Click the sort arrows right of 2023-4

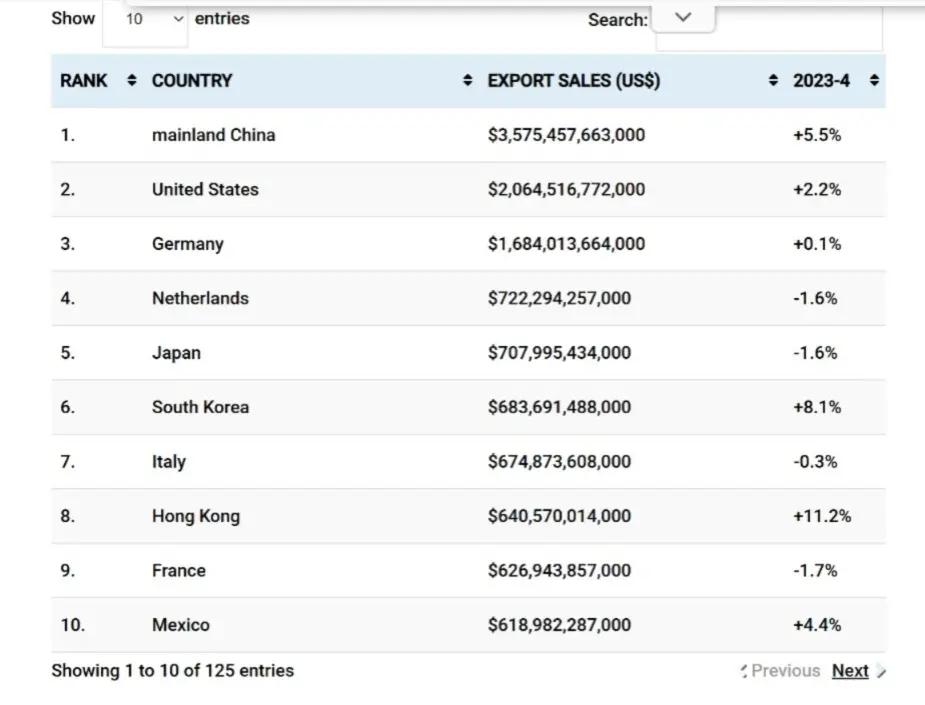pos(874,81)
